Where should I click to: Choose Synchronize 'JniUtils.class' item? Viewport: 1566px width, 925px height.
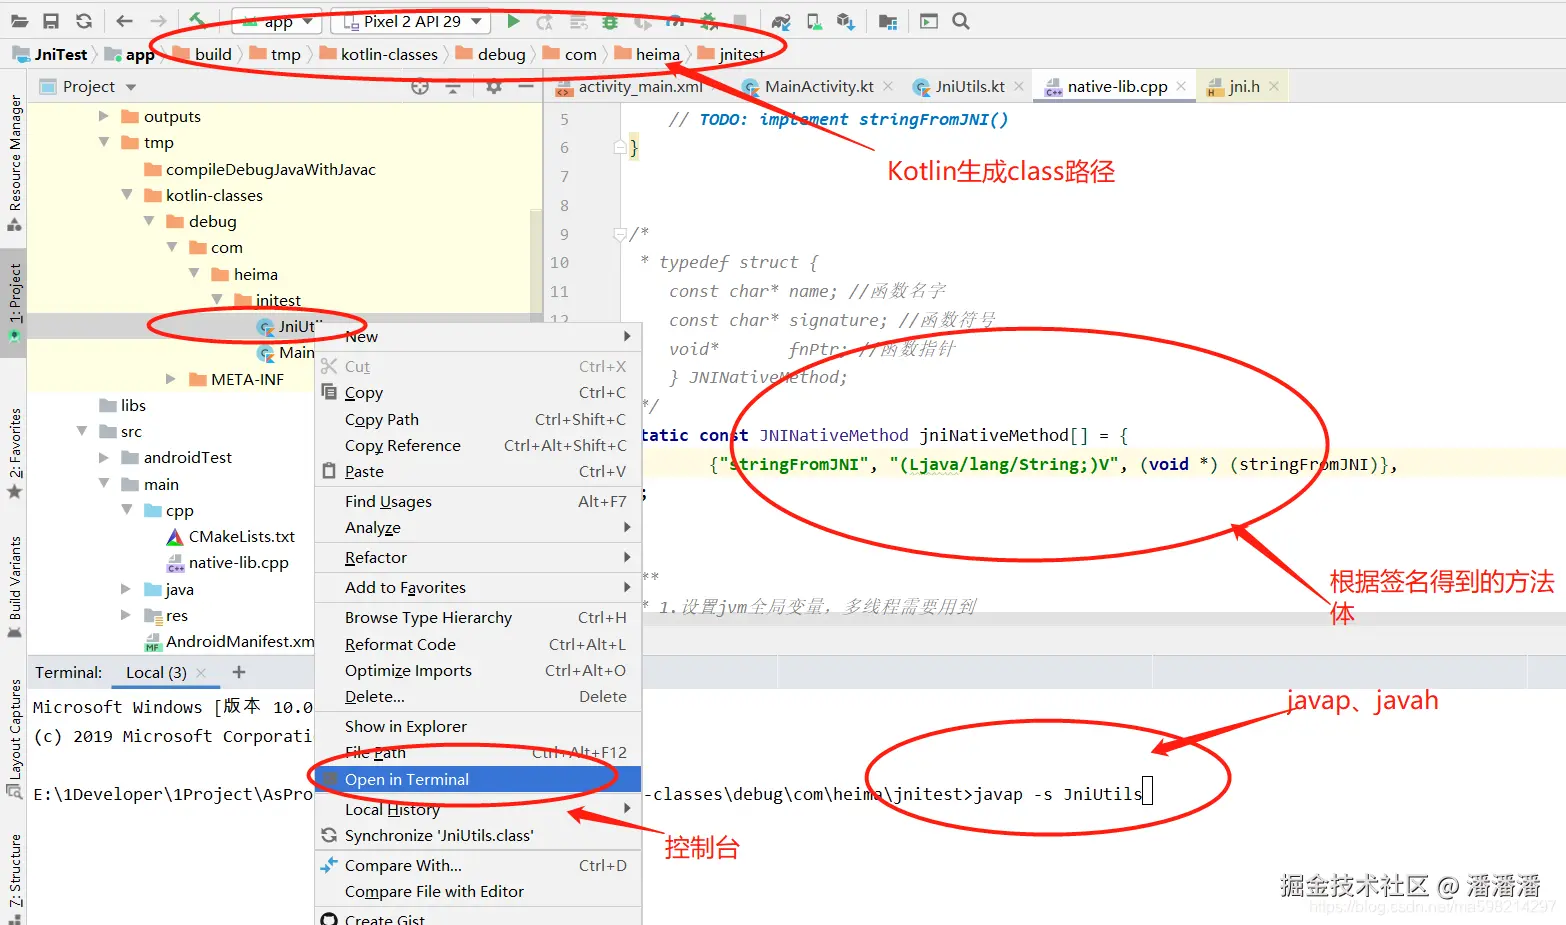[478, 835]
